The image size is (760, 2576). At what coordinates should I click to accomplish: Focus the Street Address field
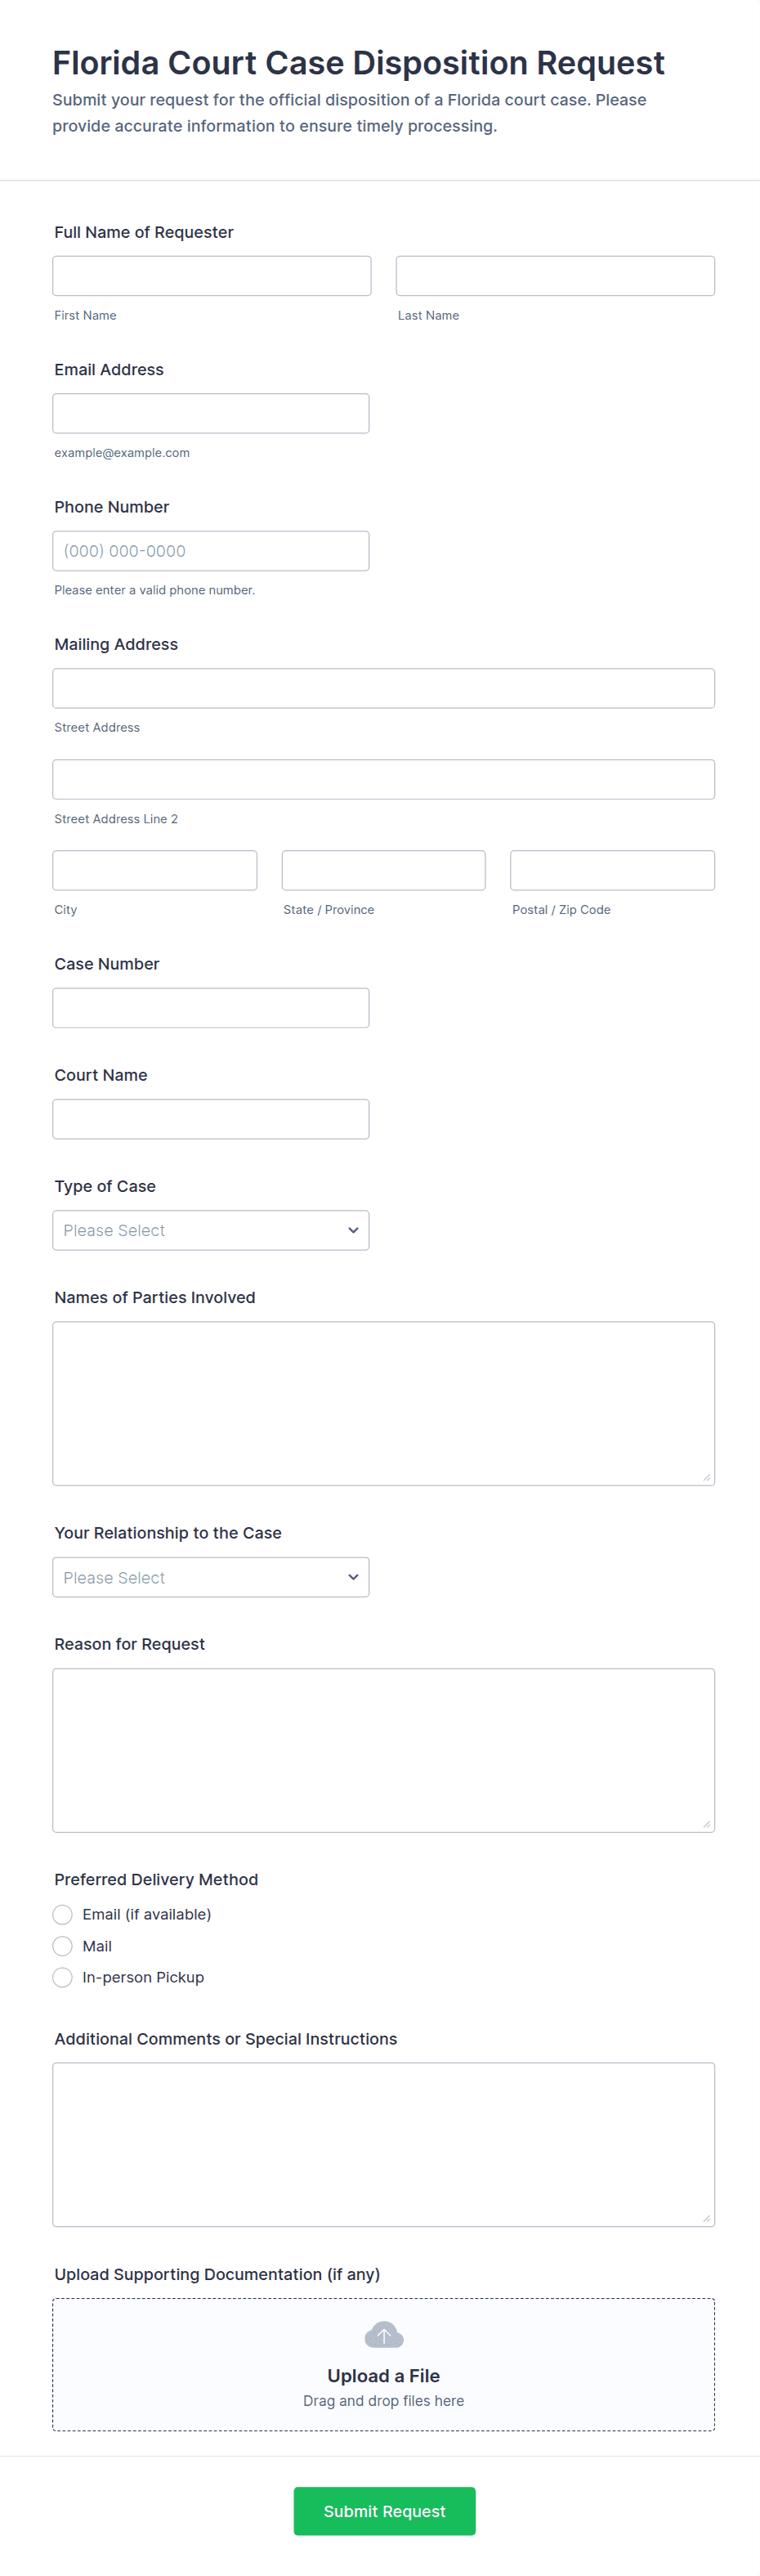pyautogui.click(x=383, y=688)
